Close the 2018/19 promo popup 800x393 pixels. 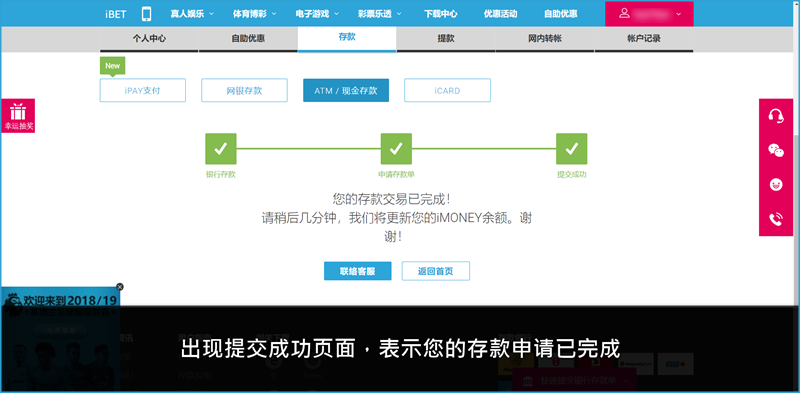tap(120, 287)
